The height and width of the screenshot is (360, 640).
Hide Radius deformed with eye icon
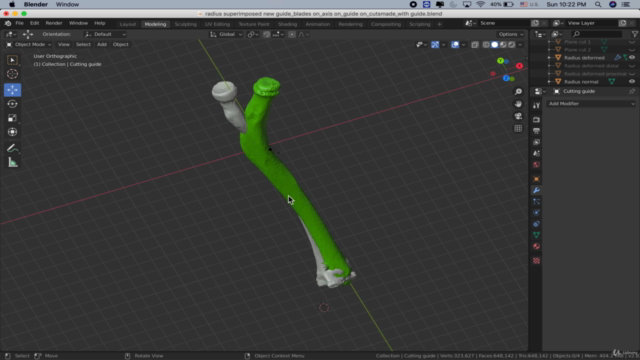tap(632, 58)
